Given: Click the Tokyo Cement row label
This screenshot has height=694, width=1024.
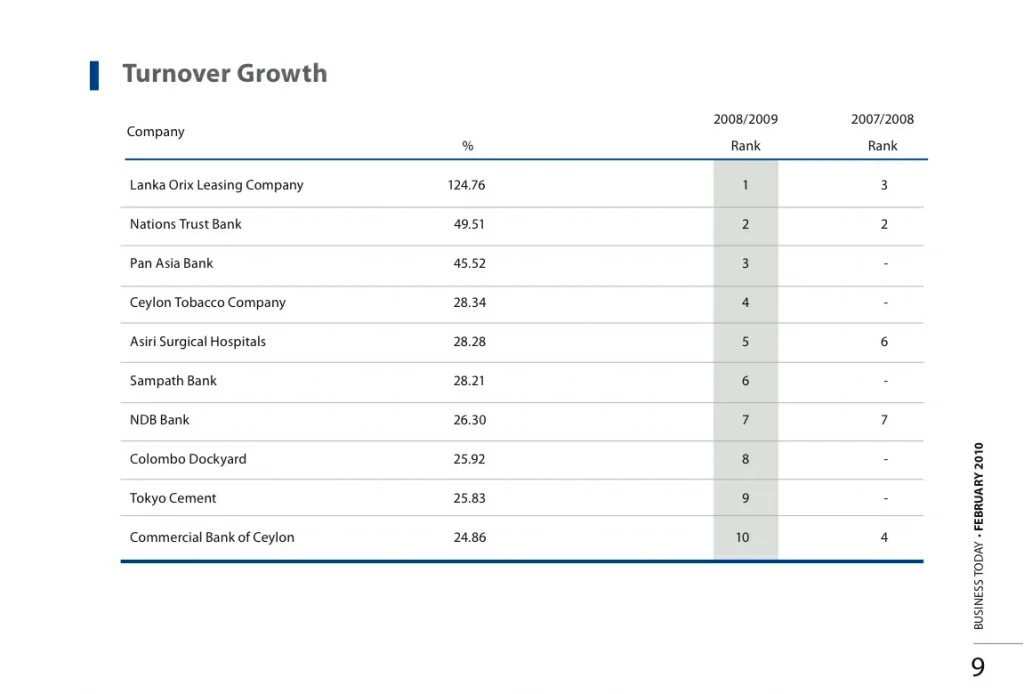Looking at the screenshot, I should [x=173, y=498].
